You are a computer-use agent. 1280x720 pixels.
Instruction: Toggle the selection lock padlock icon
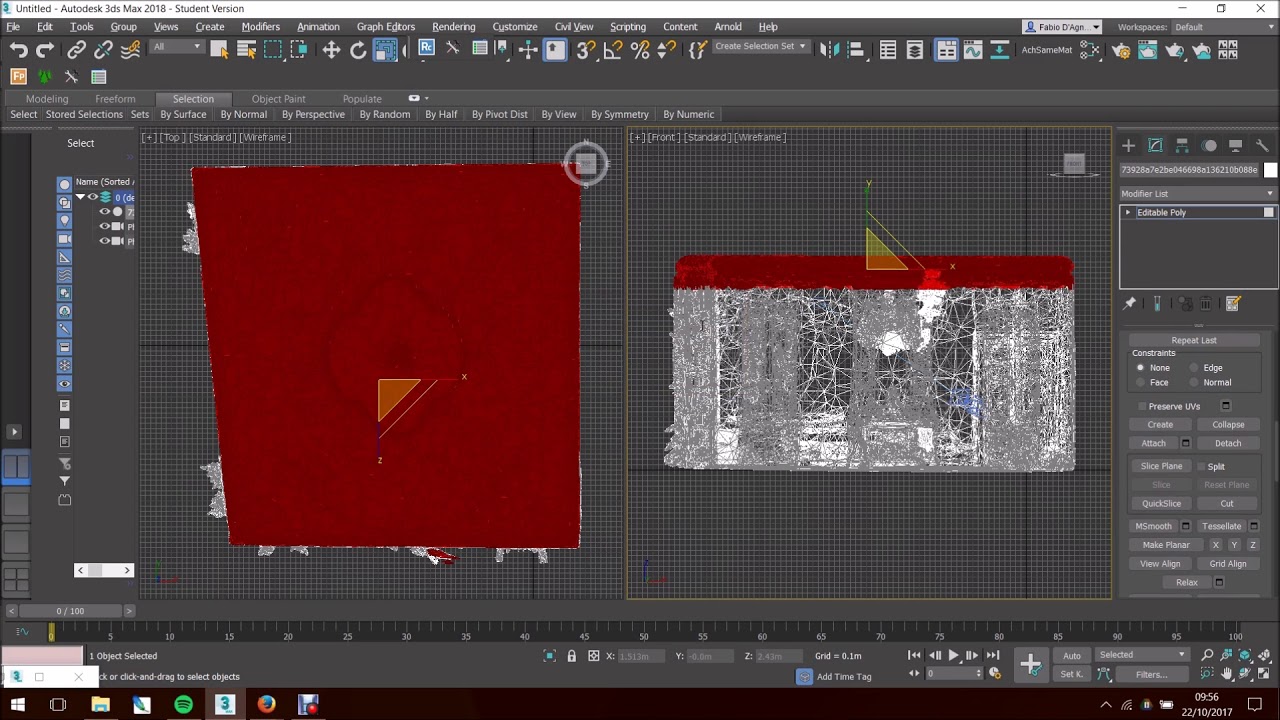(x=572, y=656)
